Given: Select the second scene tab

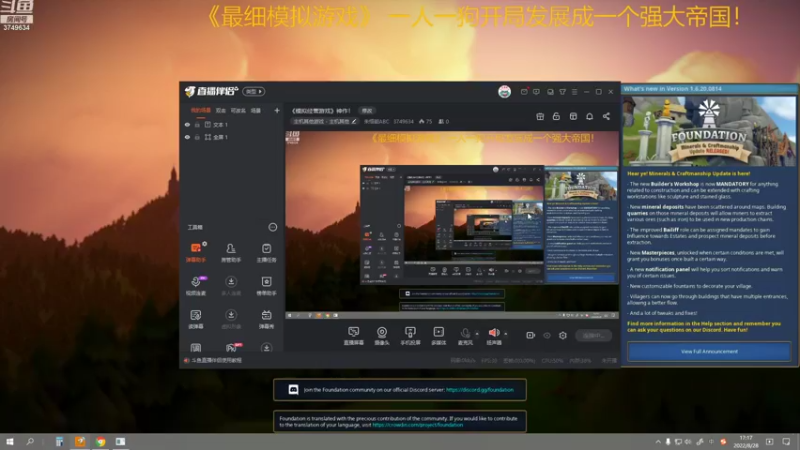Looking at the screenshot, I should pyautogui.click(x=220, y=110).
